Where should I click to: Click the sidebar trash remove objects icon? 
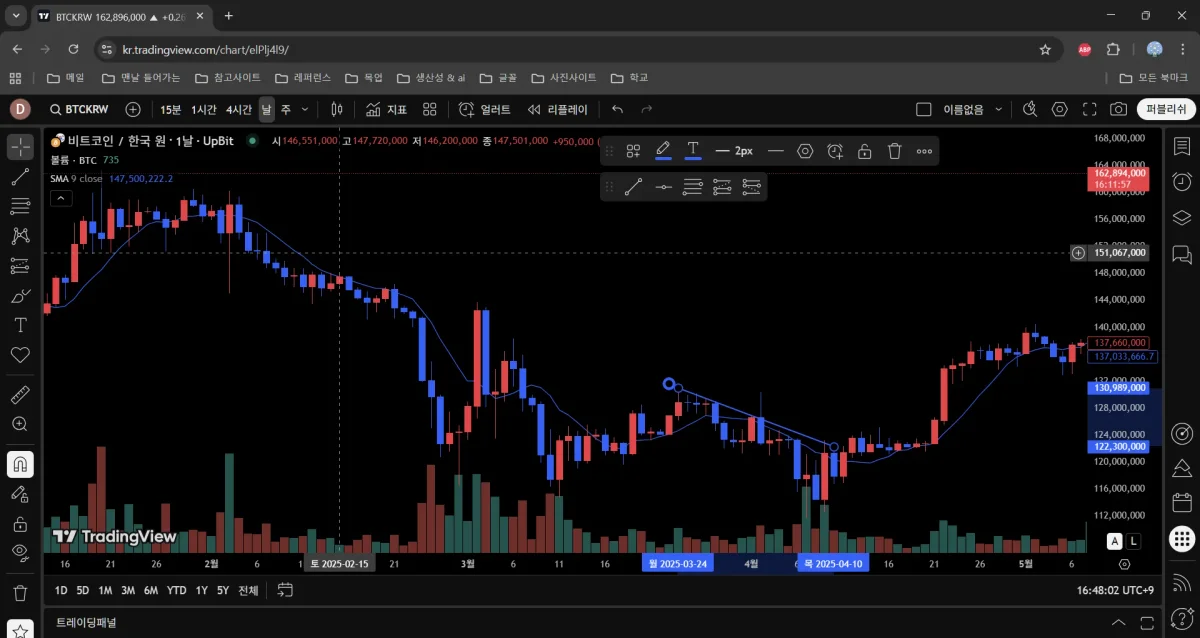point(20,592)
